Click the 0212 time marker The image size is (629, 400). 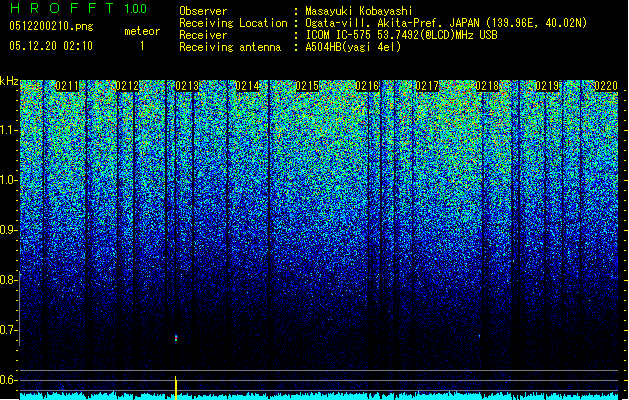[x=127, y=86]
